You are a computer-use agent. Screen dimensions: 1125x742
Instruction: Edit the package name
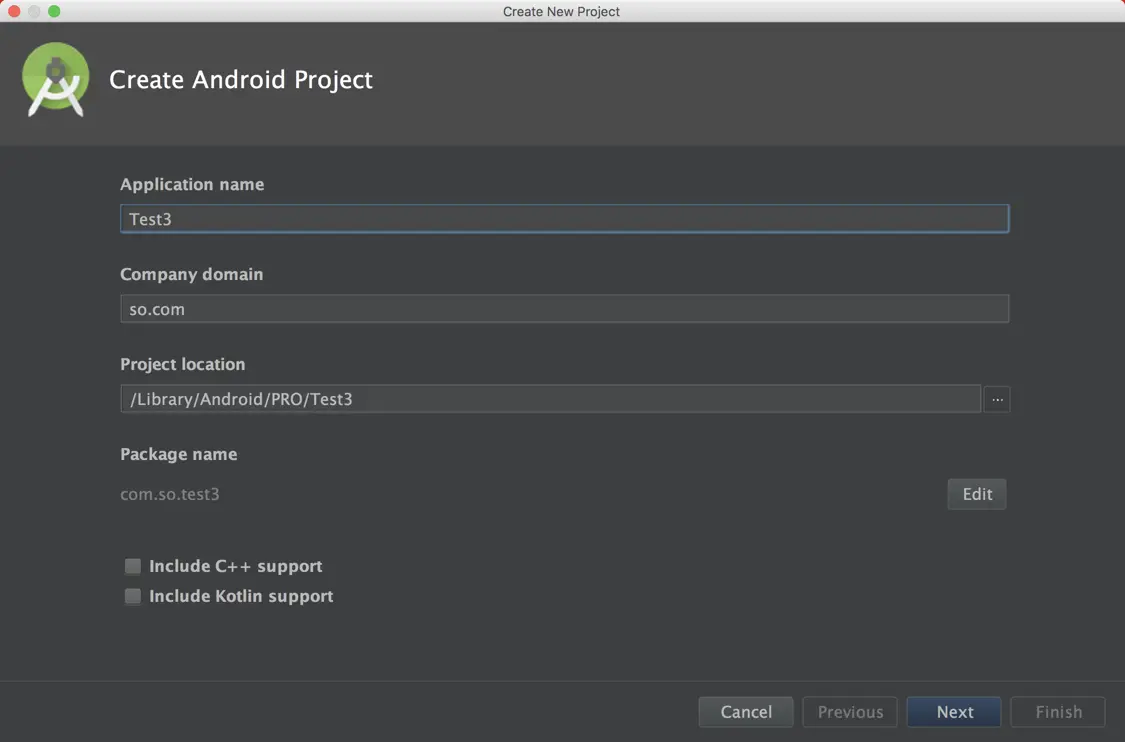point(976,494)
